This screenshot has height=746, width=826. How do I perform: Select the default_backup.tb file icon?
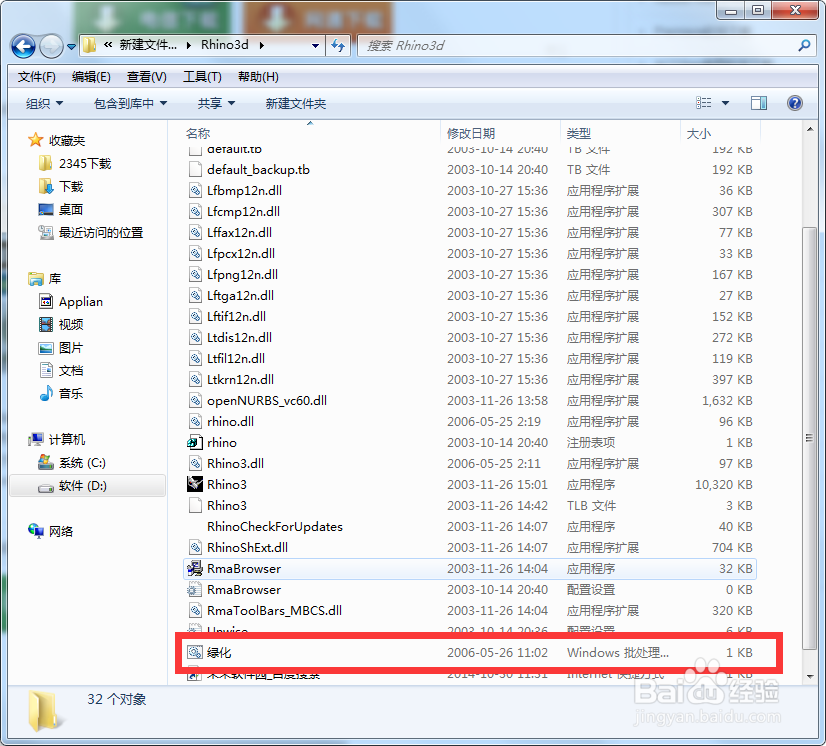(x=195, y=170)
